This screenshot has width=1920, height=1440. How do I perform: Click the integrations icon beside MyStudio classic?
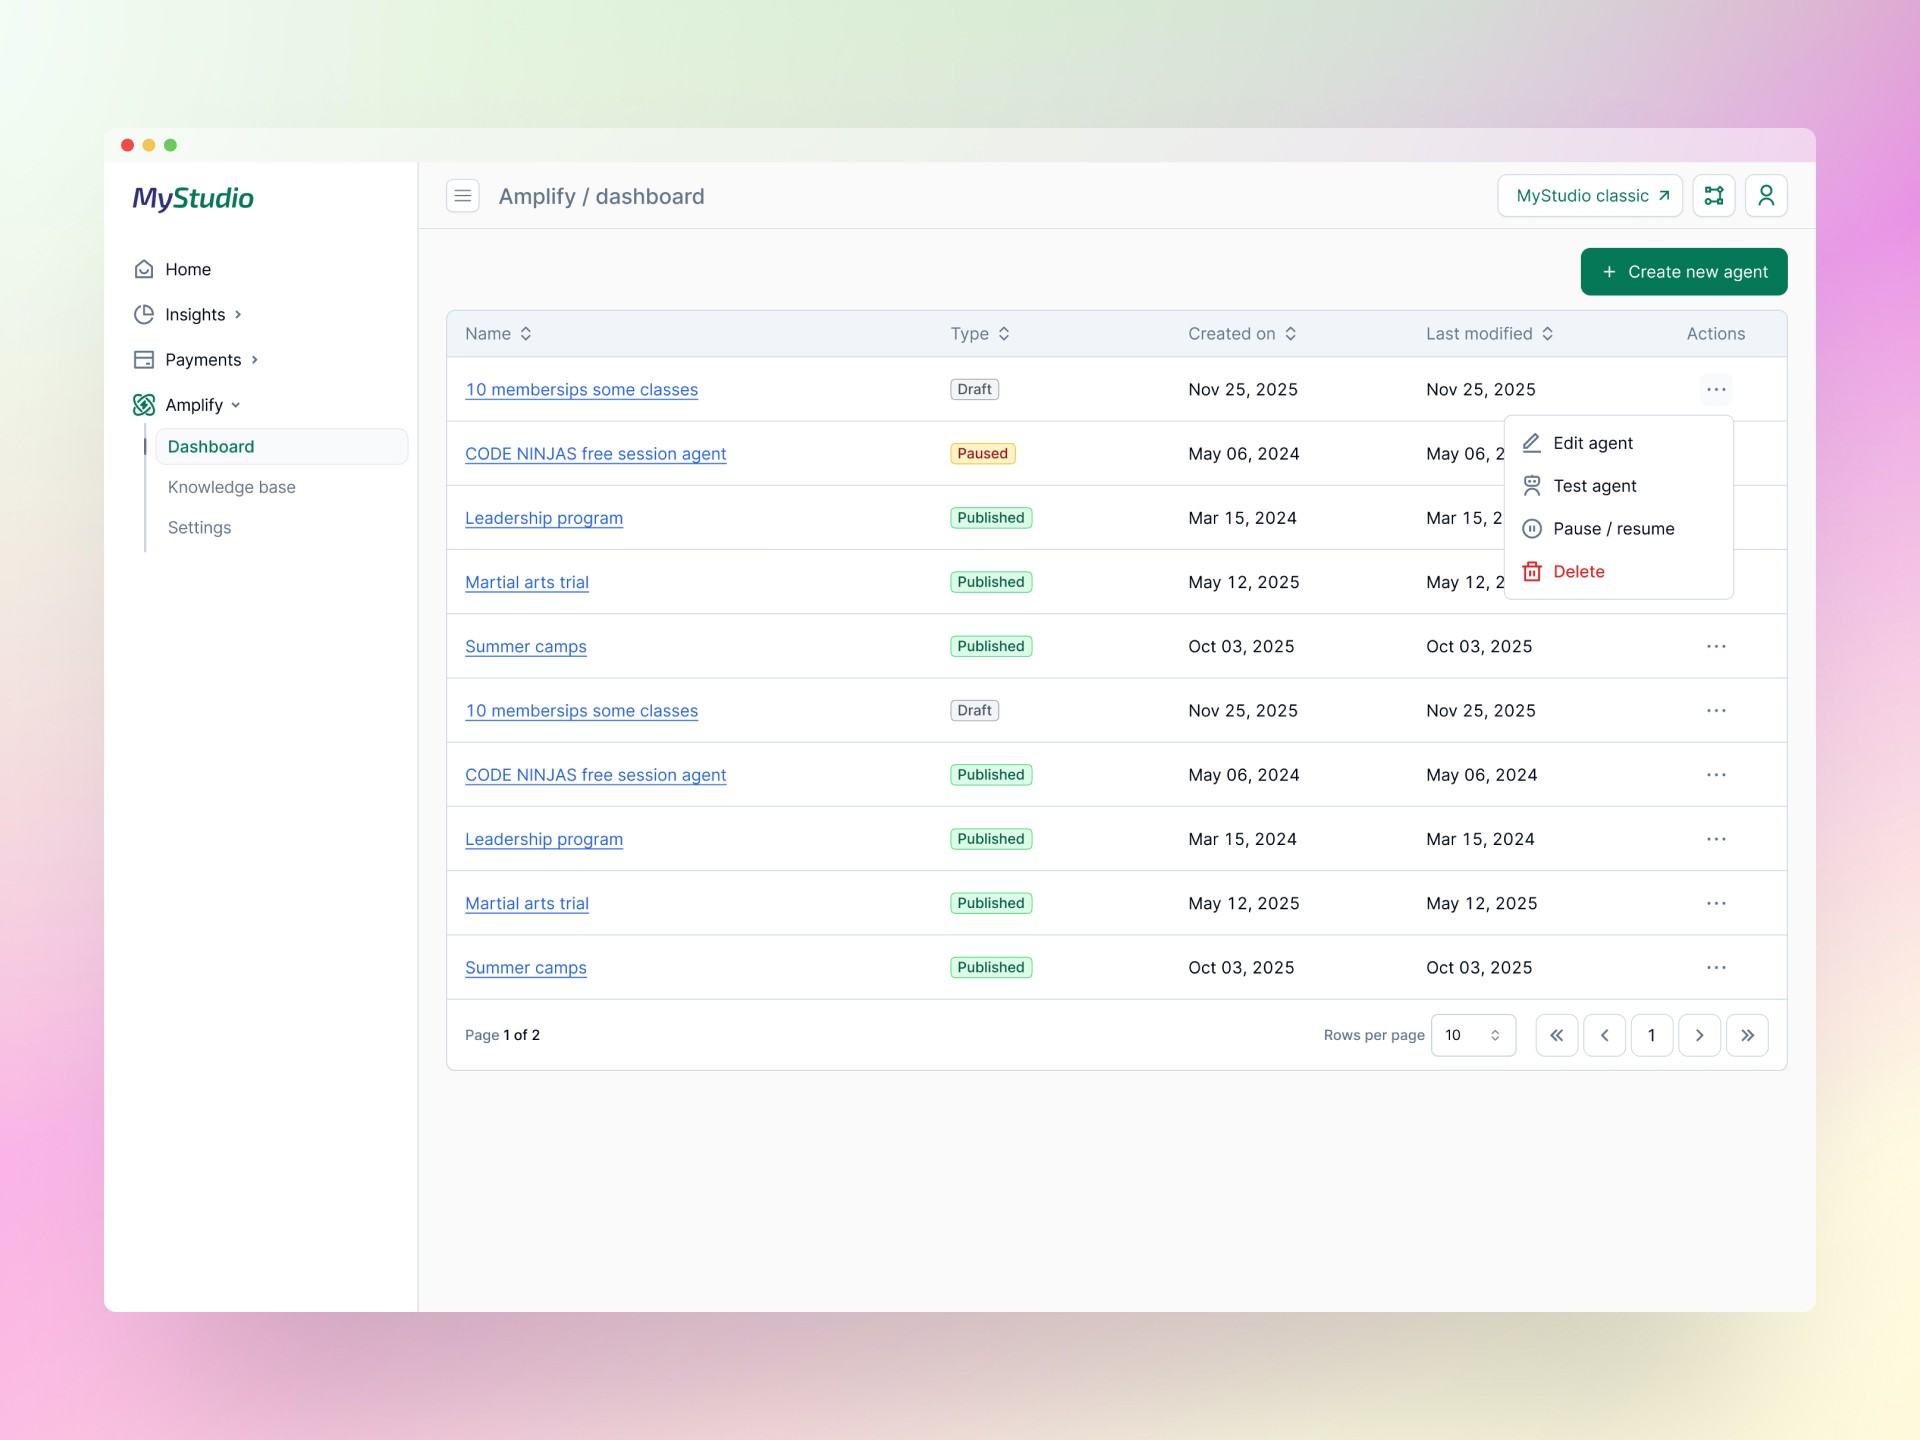[x=1713, y=196]
